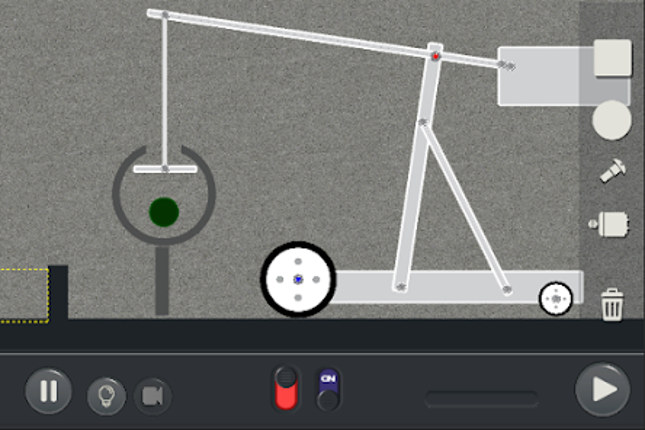The height and width of the screenshot is (430, 645).
Task: Select the dark gray ring cup
Action: click(x=164, y=195)
